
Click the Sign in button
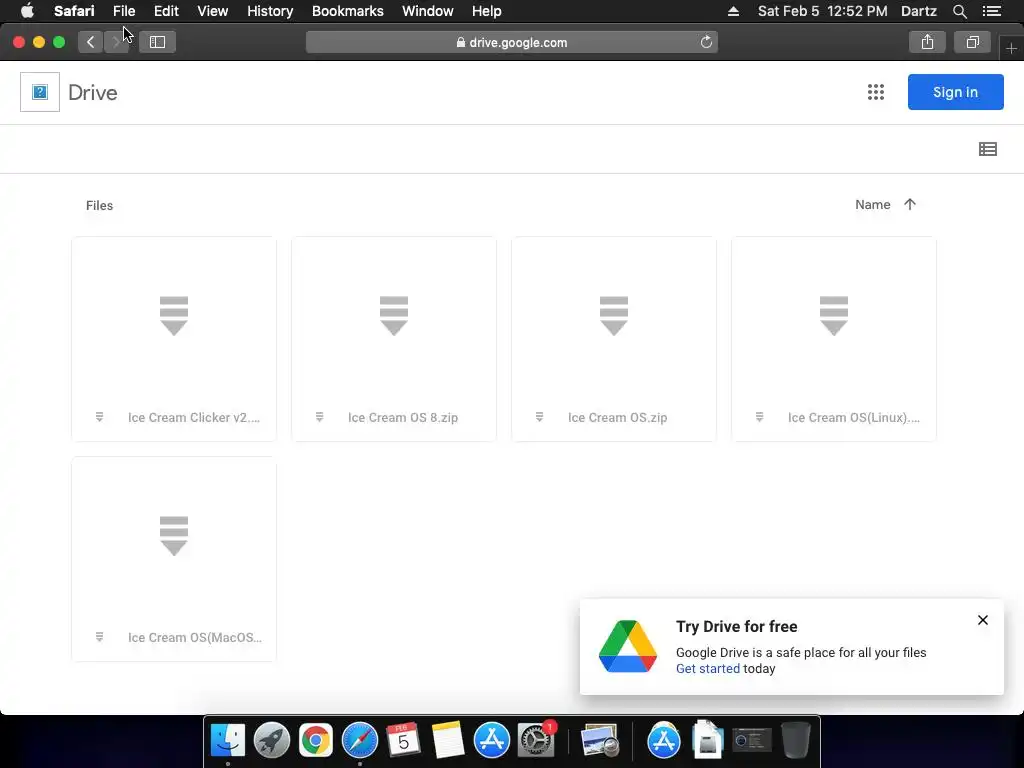[955, 92]
